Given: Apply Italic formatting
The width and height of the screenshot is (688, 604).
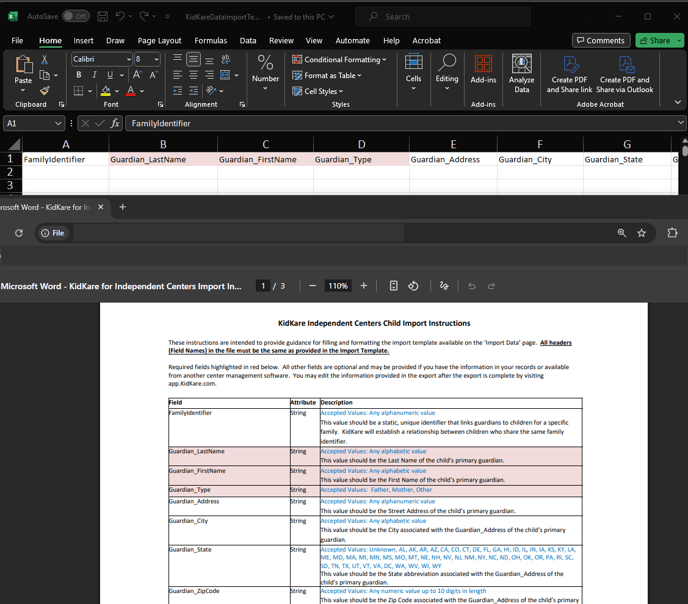Looking at the screenshot, I should tap(94, 75).
